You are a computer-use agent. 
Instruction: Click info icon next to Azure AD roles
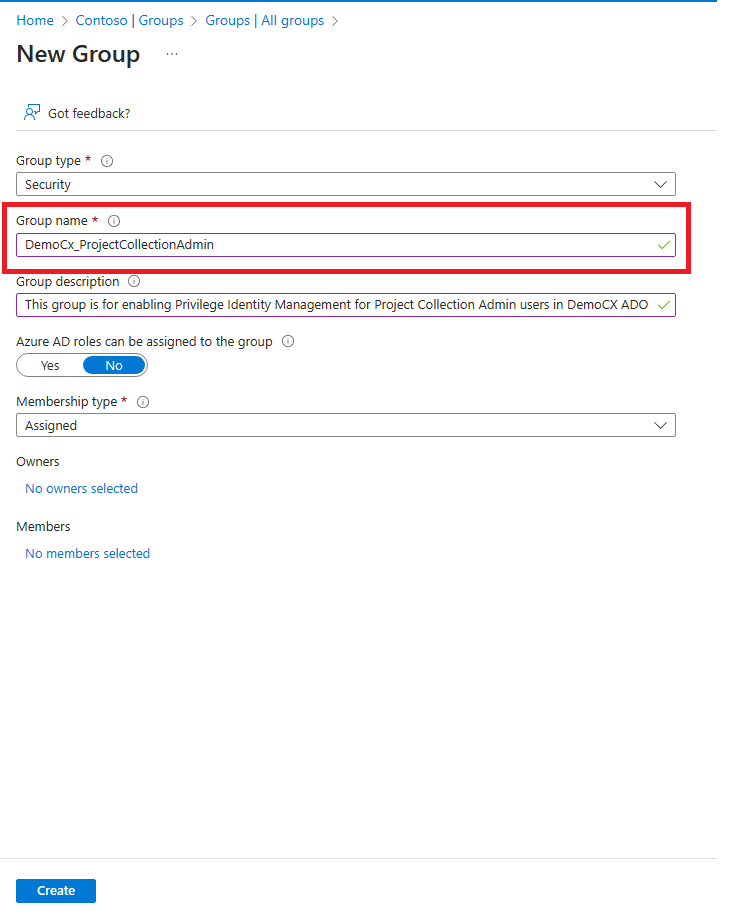pos(288,342)
